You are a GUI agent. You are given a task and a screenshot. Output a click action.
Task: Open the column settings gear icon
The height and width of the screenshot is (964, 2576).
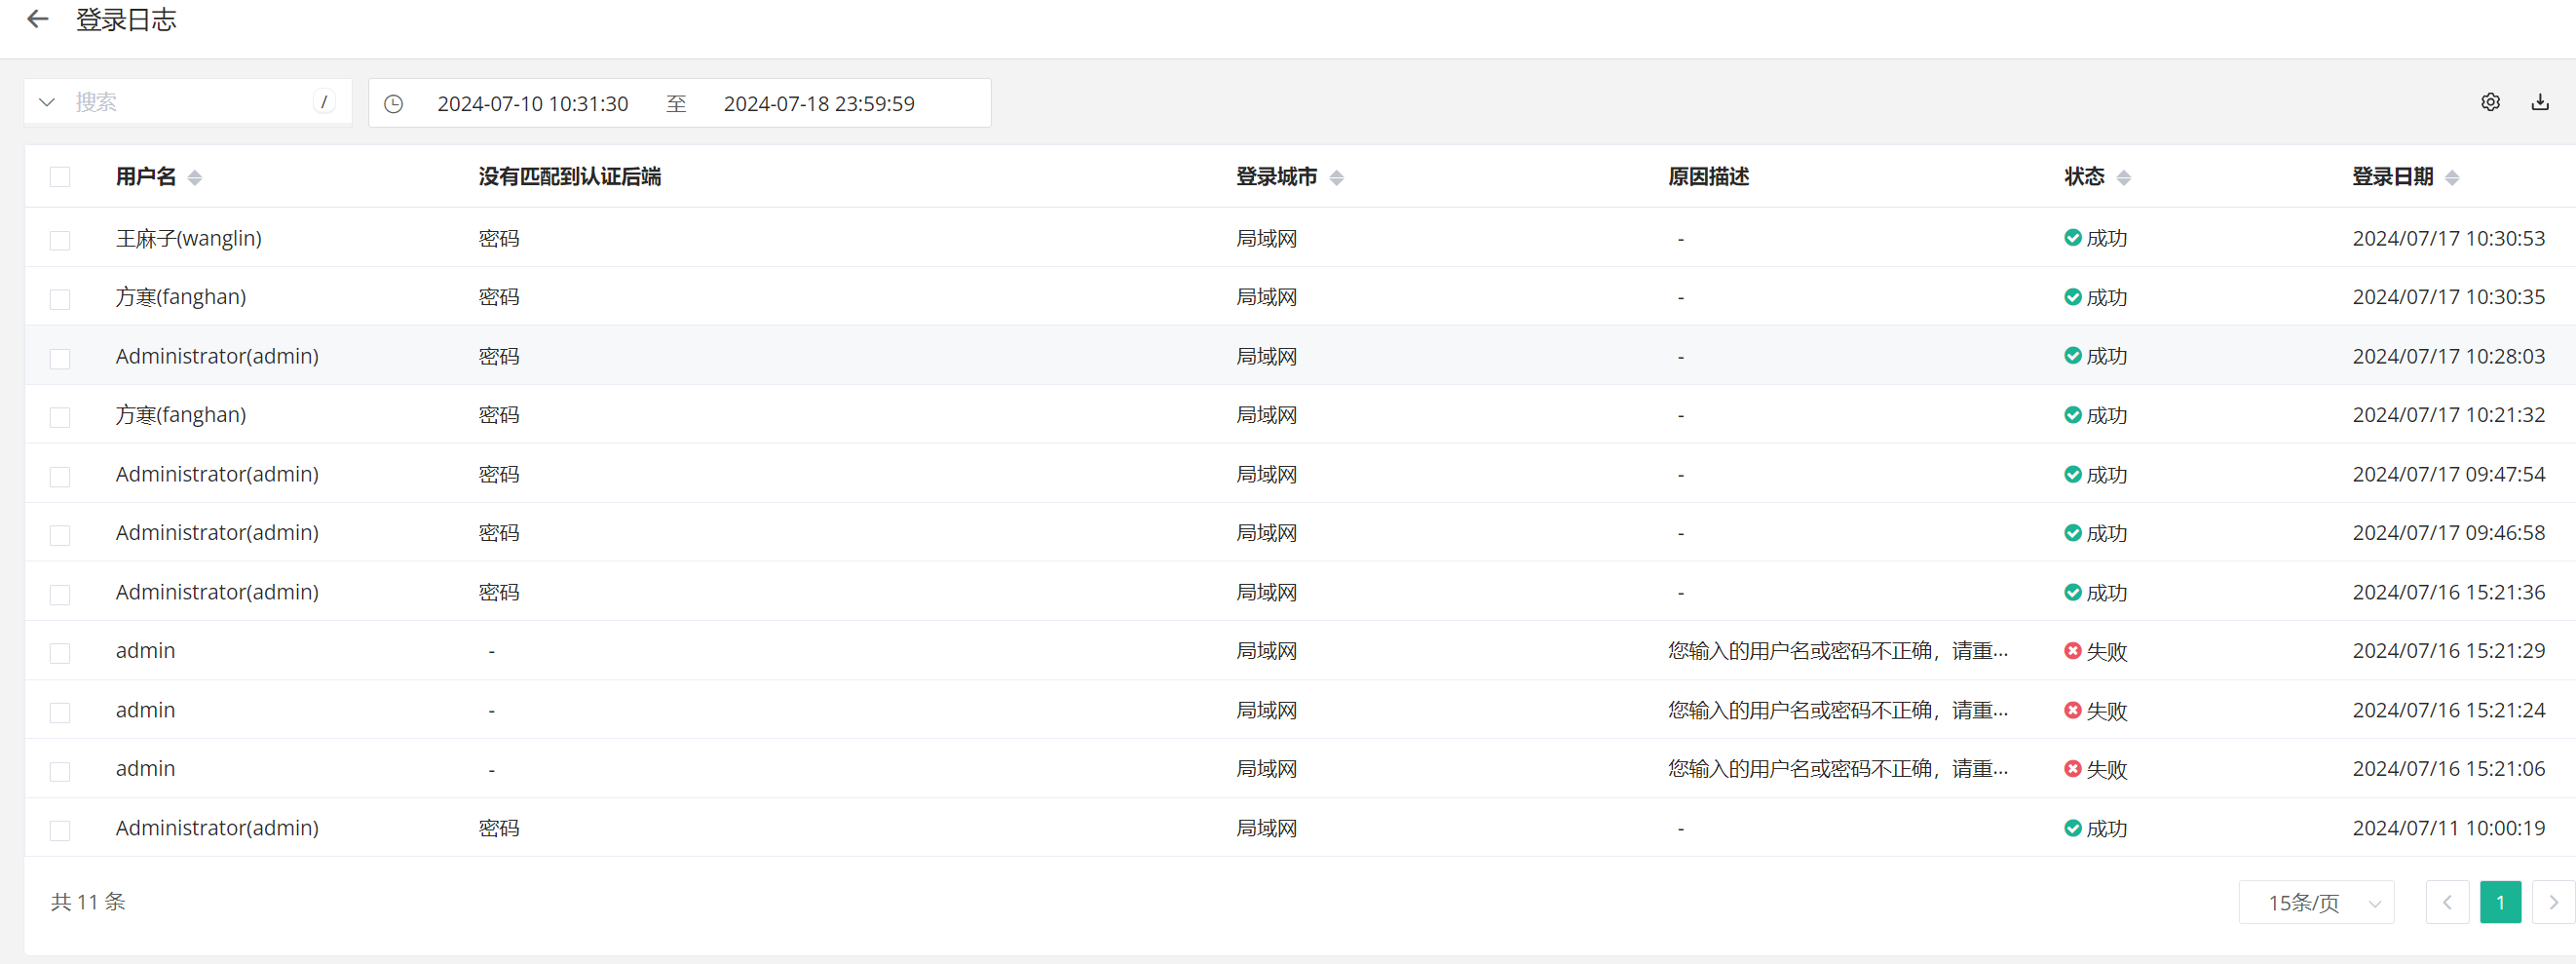coord(2490,102)
